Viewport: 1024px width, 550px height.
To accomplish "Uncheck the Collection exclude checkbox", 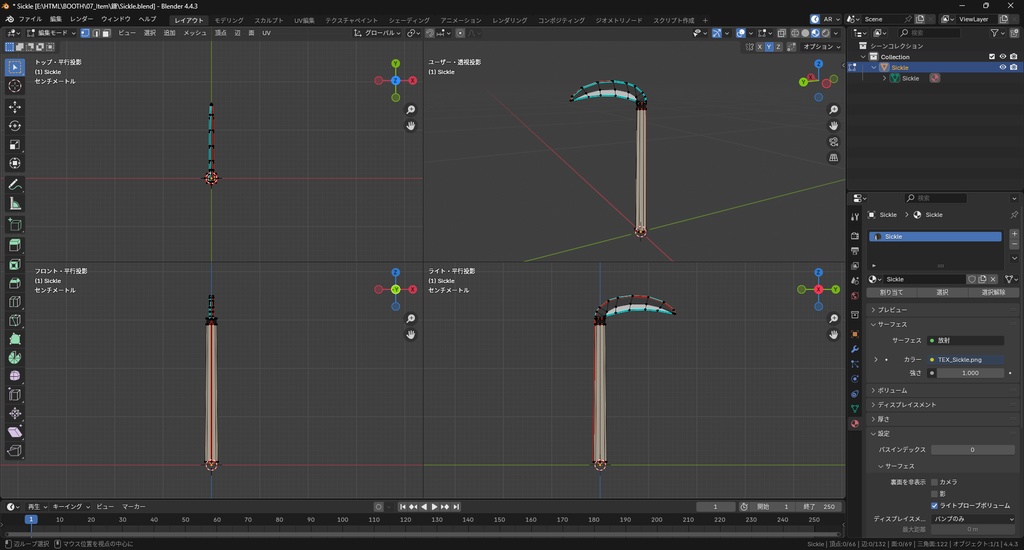I will tap(992, 57).
